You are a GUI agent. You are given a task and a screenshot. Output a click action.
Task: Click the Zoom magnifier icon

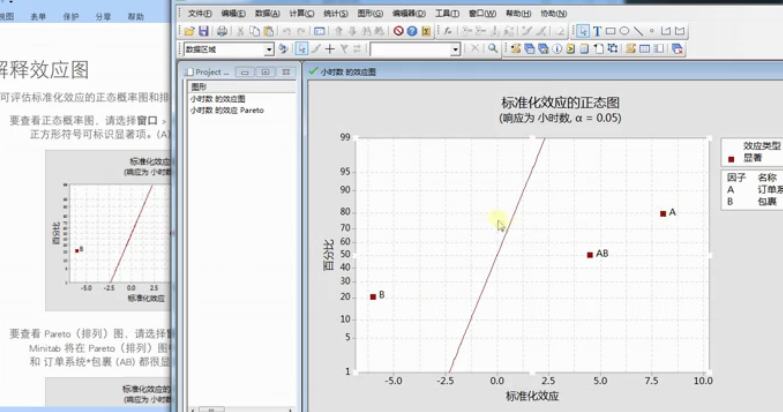(492, 48)
